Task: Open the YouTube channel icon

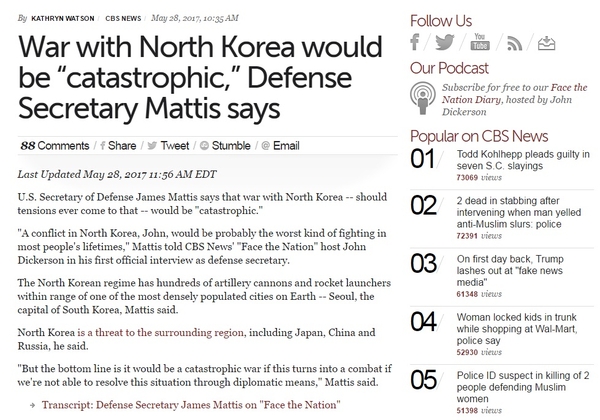Action: (479, 42)
